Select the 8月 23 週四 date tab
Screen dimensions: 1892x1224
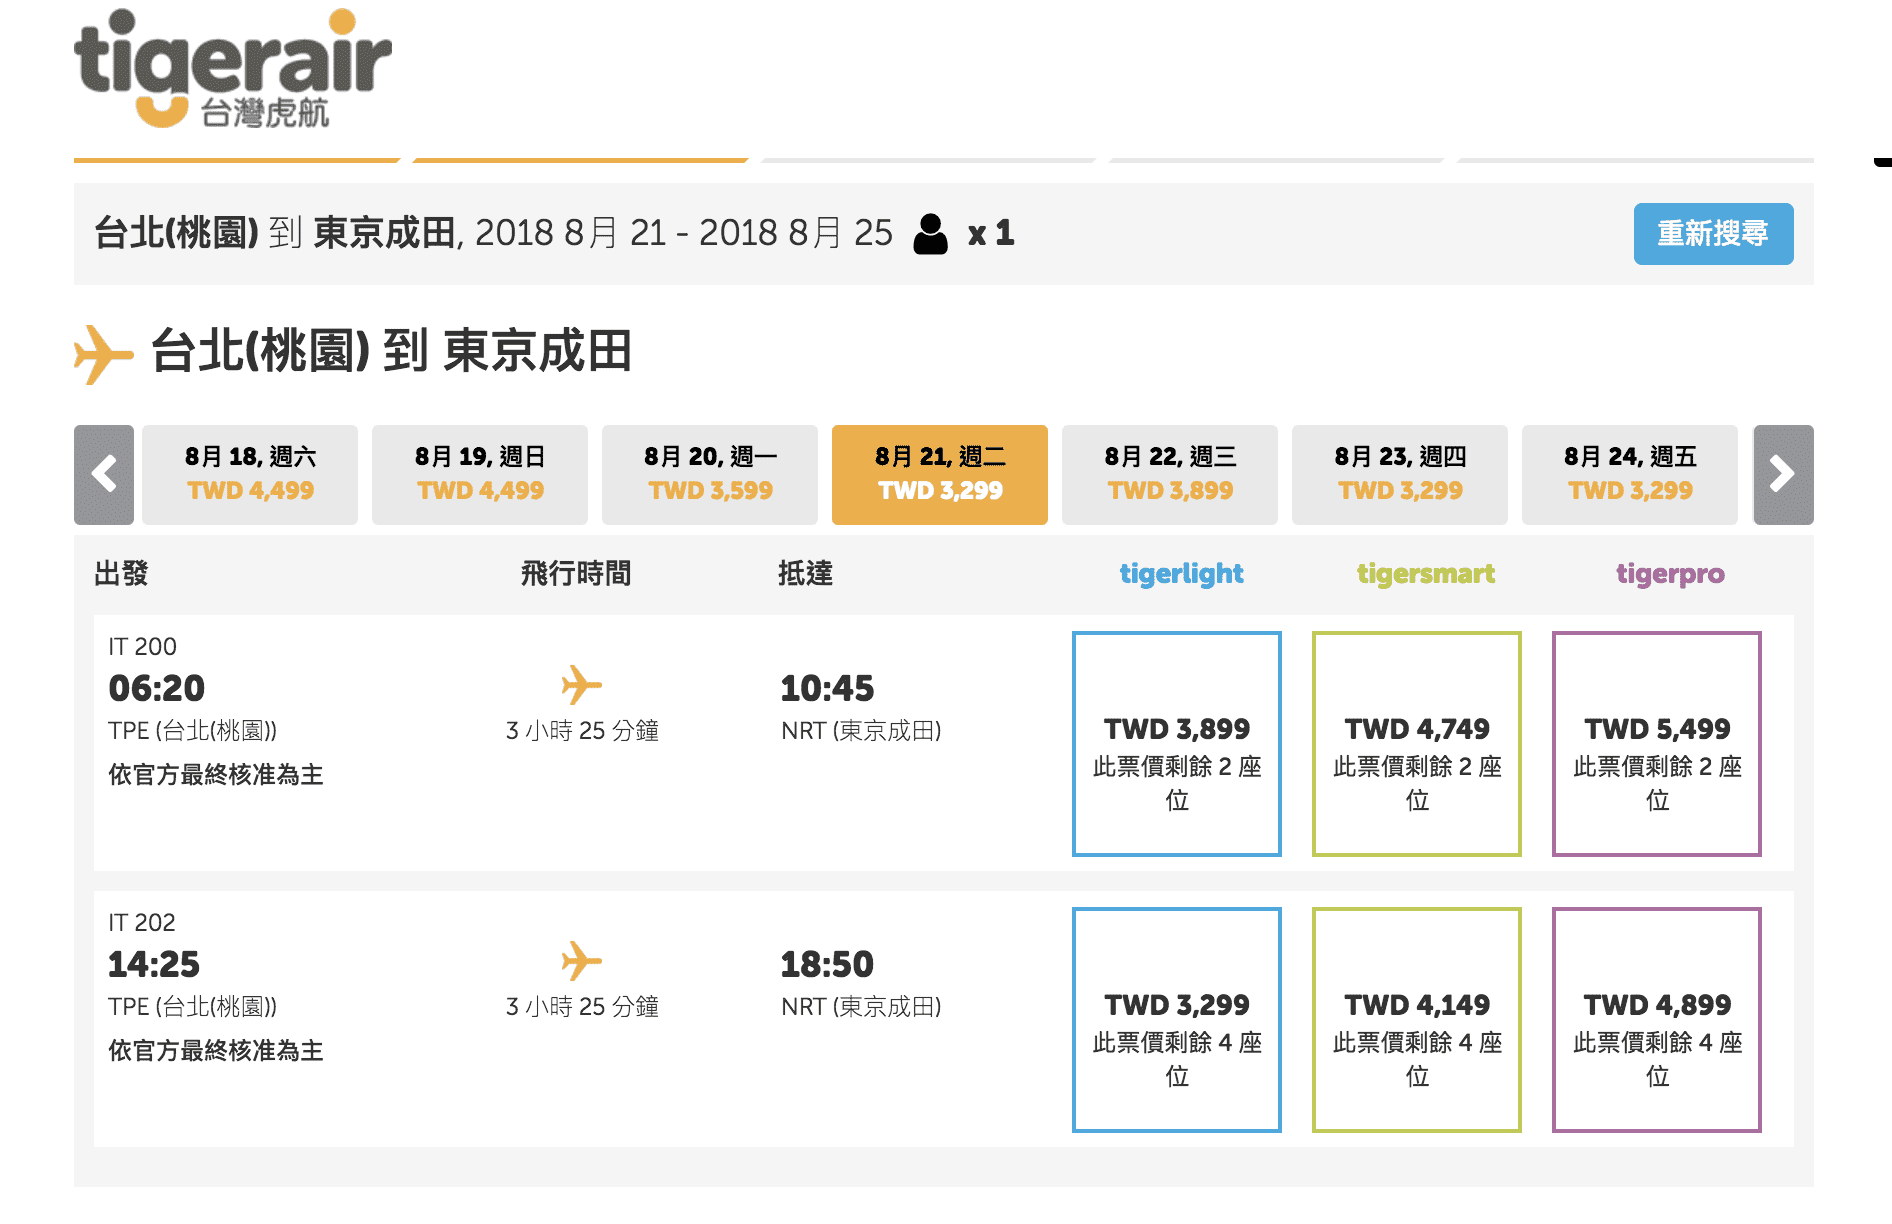point(1400,474)
